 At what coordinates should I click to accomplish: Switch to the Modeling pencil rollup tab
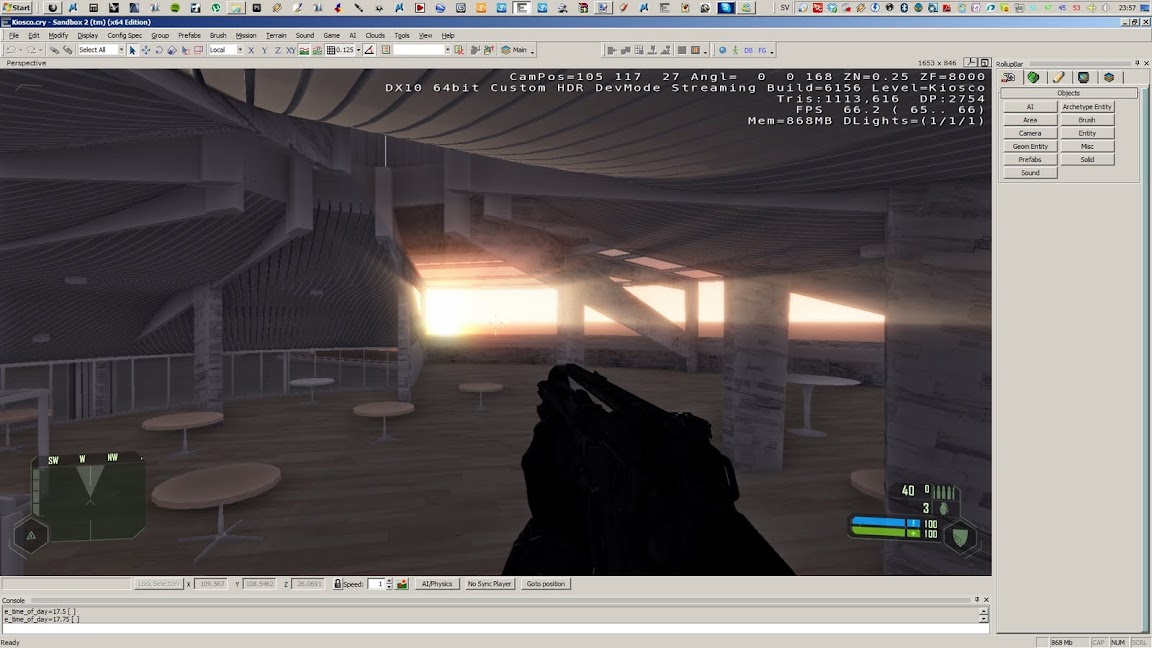tap(1059, 77)
